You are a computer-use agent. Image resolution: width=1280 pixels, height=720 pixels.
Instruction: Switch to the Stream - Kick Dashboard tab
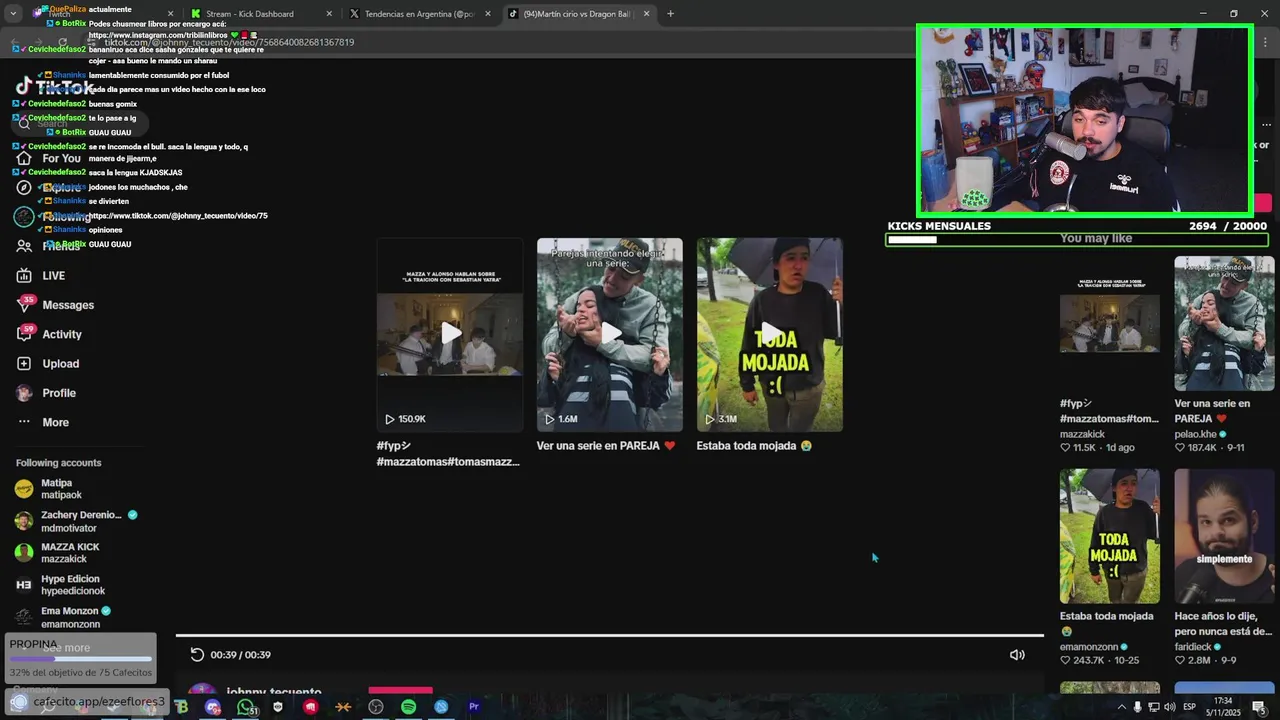click(x=258, y=14)
